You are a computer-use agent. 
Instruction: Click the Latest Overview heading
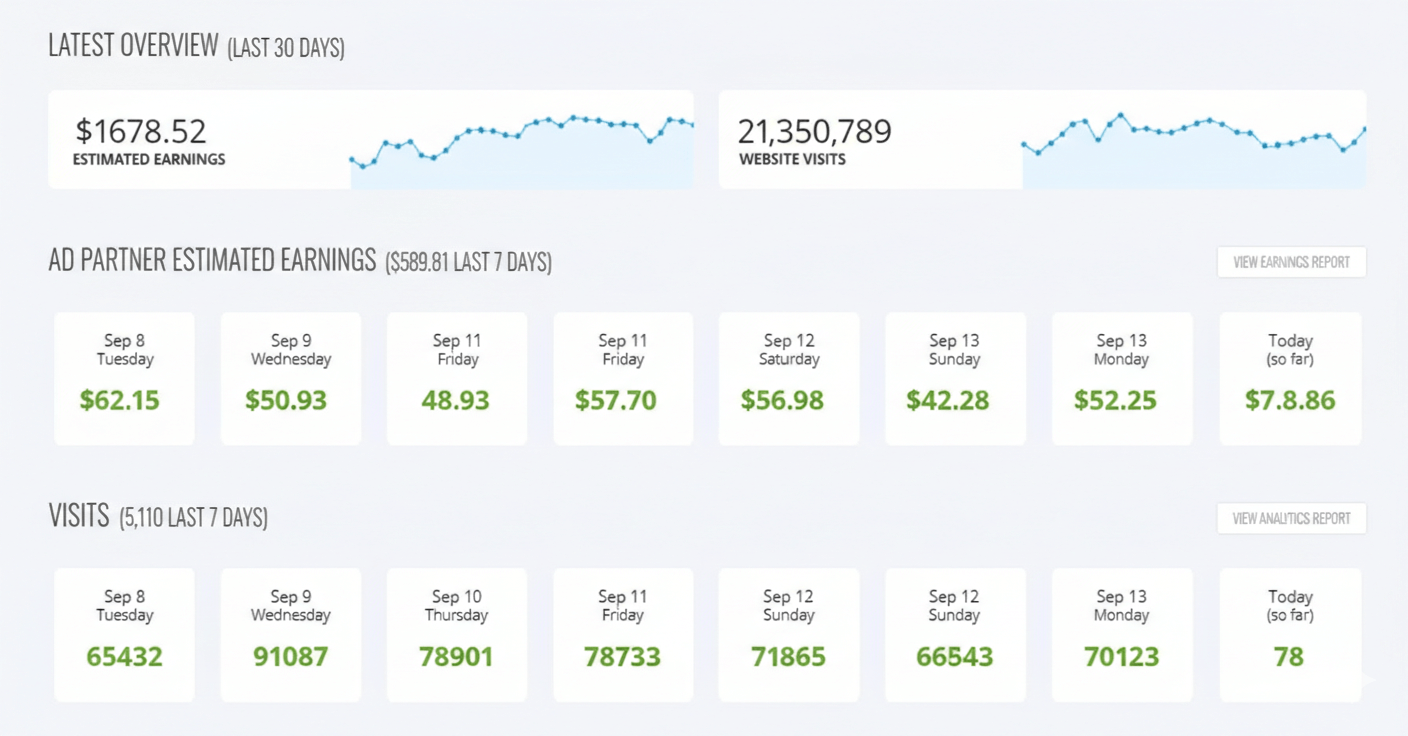[x=135, y=45]
